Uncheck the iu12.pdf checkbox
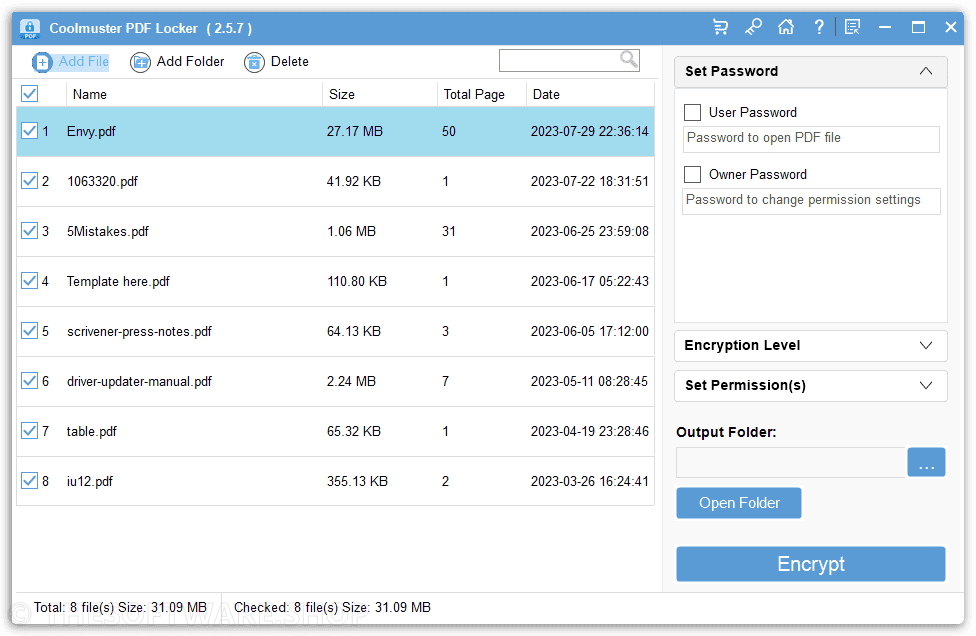The image size is (976, 636). click(29, 480)
